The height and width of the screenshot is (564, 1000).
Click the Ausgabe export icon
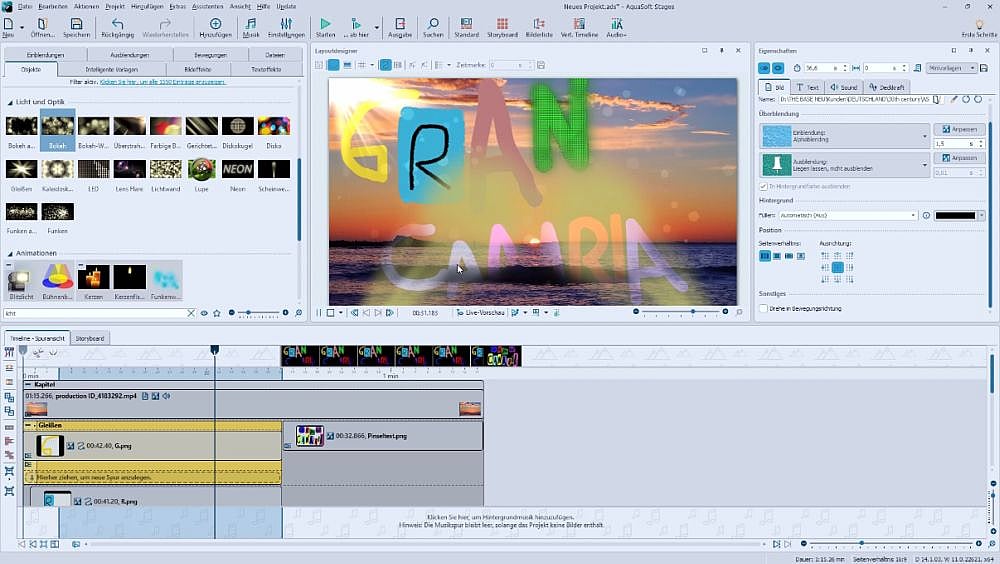point(399,24)
